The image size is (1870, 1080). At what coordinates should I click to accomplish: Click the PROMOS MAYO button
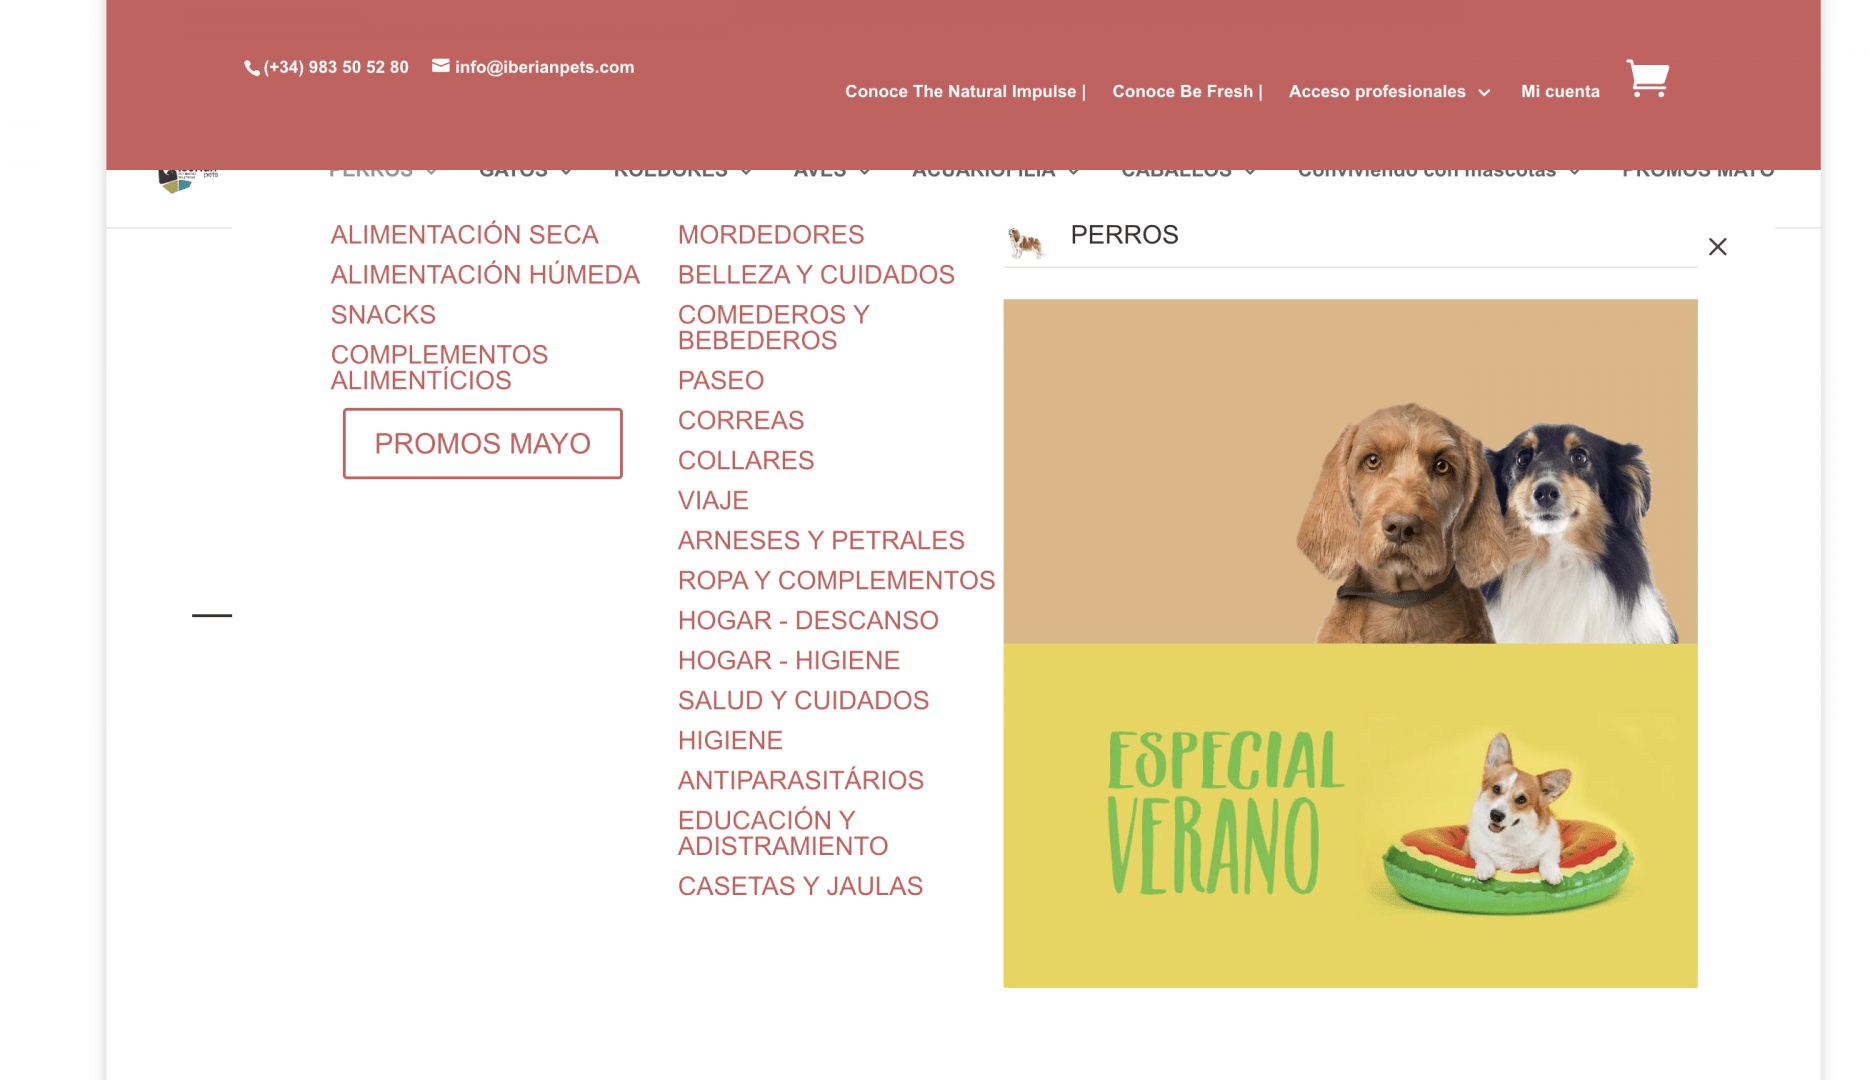click(482, 443)
